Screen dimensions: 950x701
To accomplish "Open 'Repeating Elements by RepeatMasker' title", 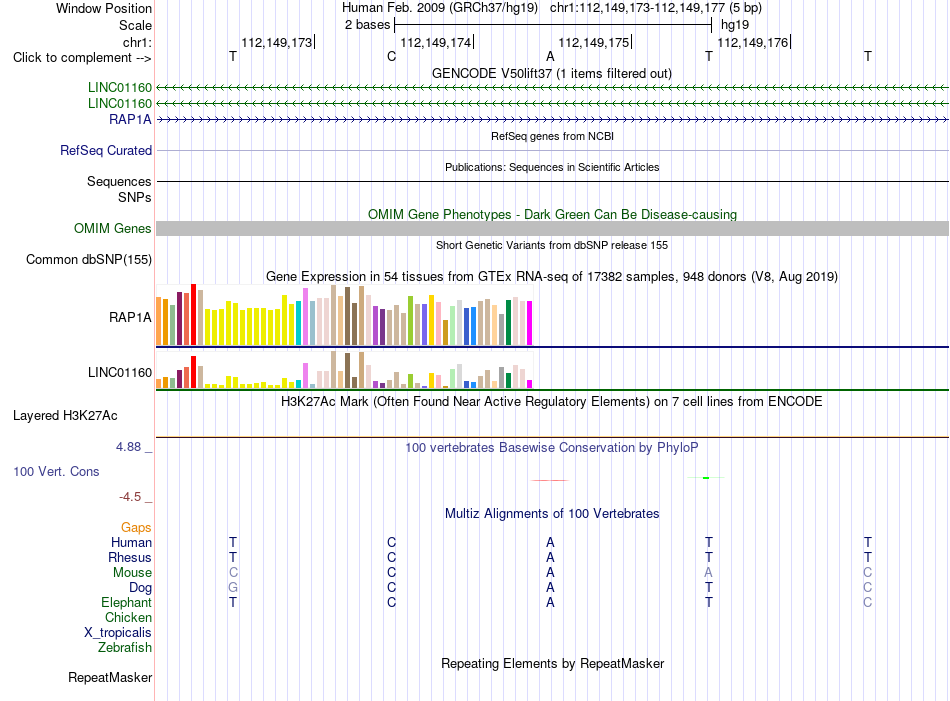I will click(x=552, y=664).
